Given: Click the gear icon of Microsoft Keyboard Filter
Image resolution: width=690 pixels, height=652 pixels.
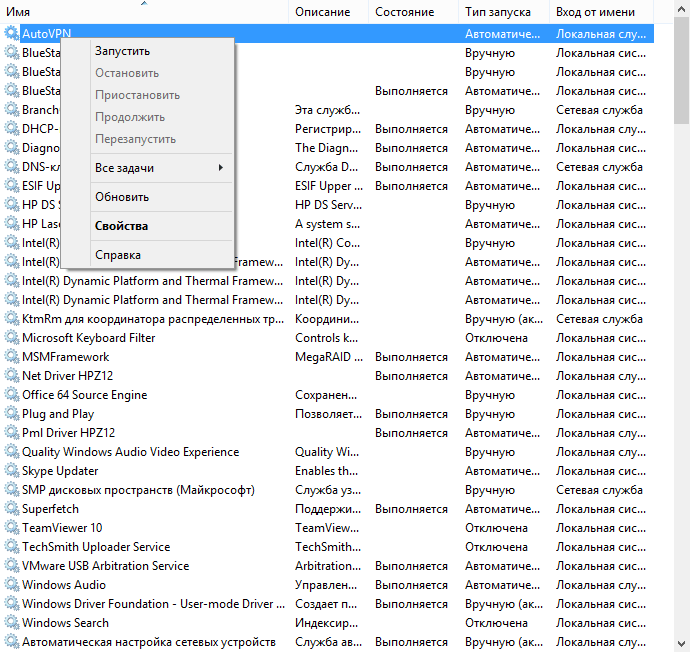Looking at the screenshot, I should (x=11, y=338).
